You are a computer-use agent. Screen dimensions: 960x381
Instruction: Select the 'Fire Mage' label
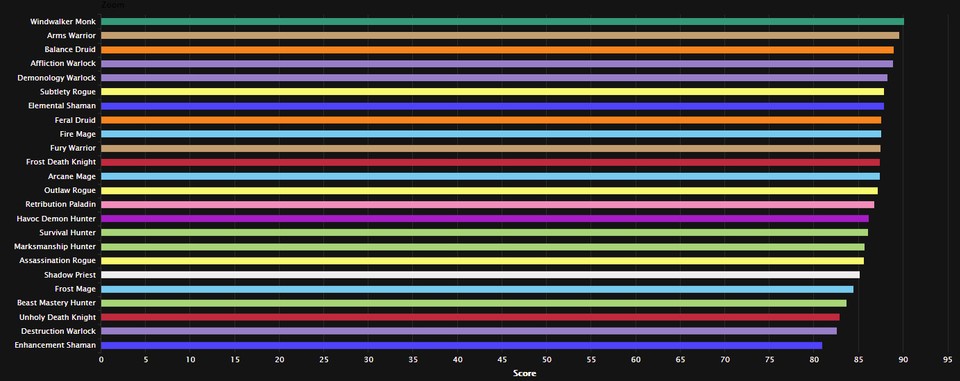[78, 134]
